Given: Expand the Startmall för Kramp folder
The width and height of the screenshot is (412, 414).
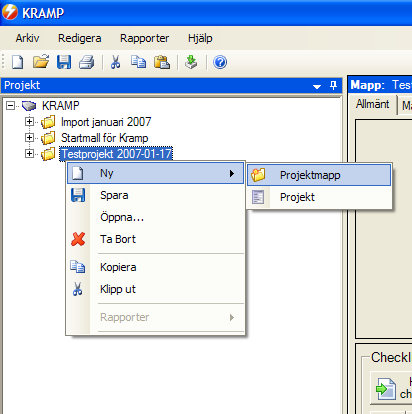Looking at the screenshot, I should coord(29,137).
